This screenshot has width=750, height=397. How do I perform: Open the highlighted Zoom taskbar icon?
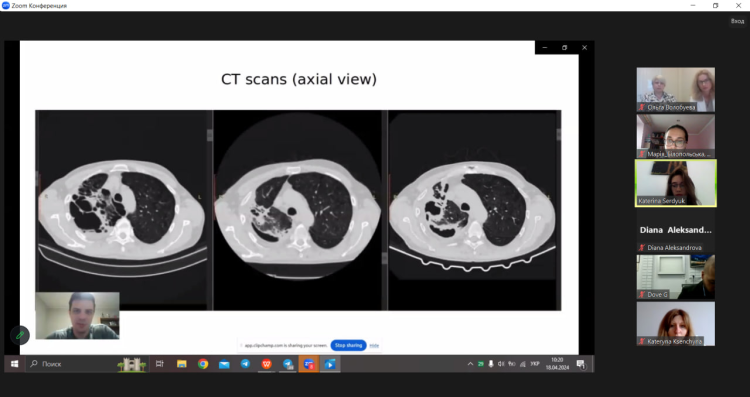(x=309, y=364)
